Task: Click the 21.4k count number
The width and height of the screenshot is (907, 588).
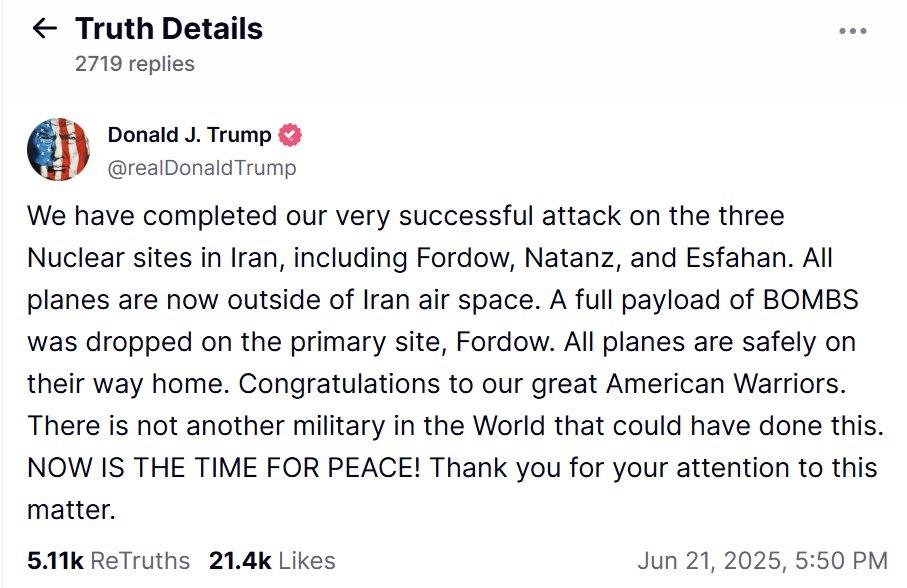Action: pos(240,561)
